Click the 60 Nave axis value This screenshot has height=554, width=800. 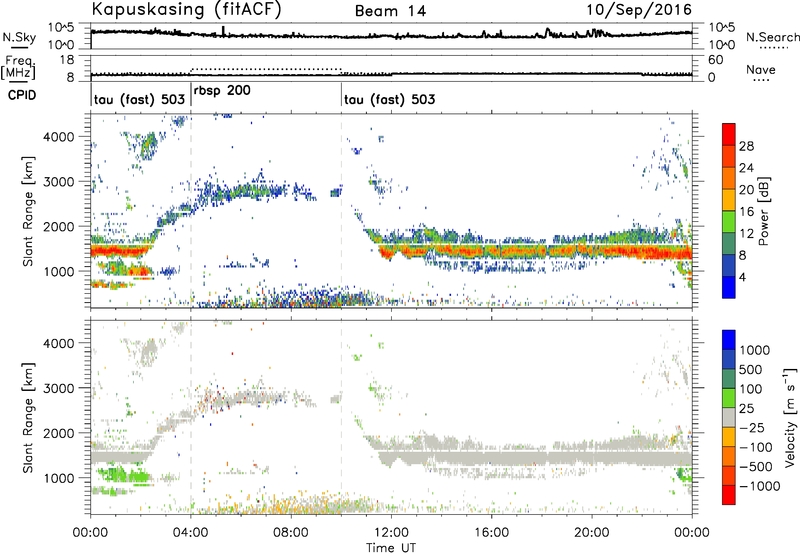(715, 60)
